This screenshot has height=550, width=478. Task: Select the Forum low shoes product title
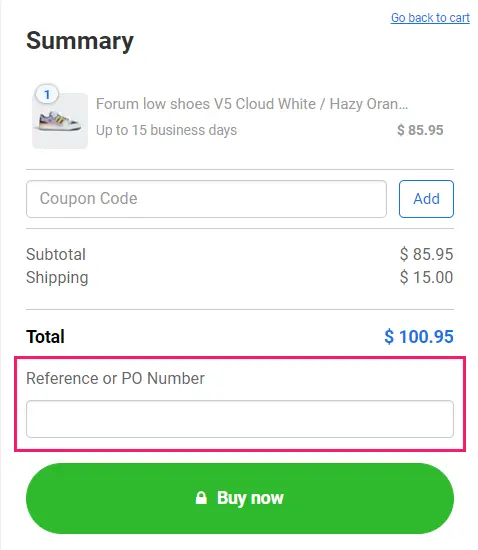coord(252,104)
